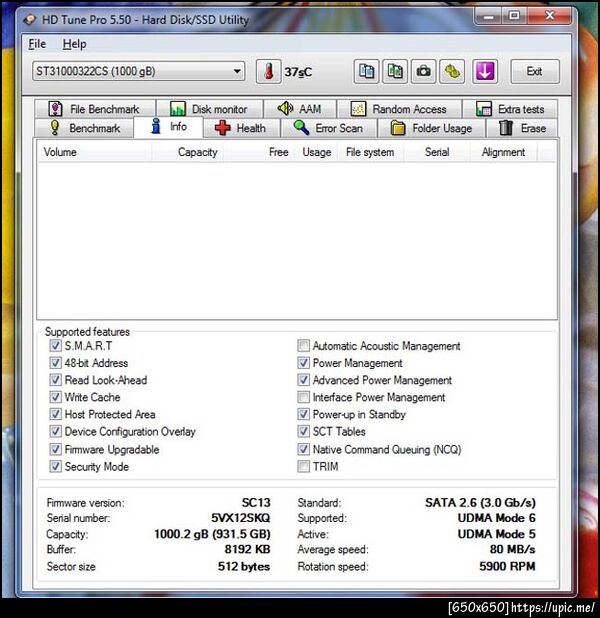Switch to the Error Scan tab
This screenshot has width=600, height=618.
(329, 128)
